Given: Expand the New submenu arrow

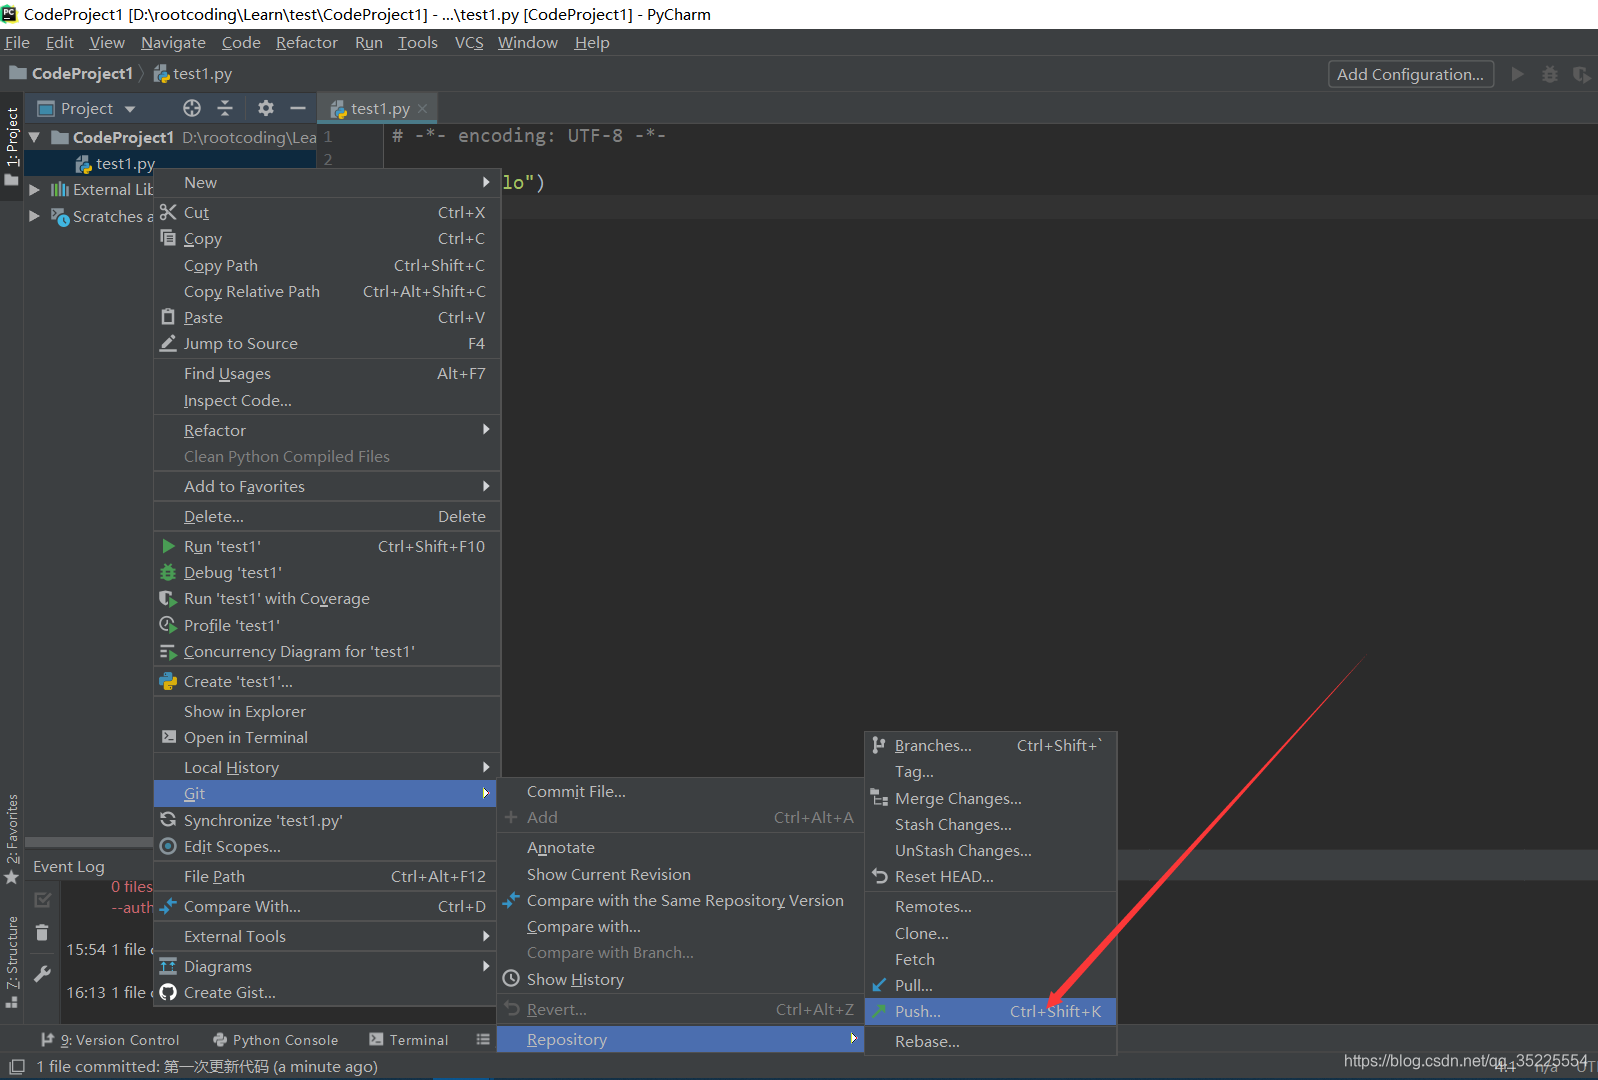Looking at the screenshot, I should [x=486, y=182].
